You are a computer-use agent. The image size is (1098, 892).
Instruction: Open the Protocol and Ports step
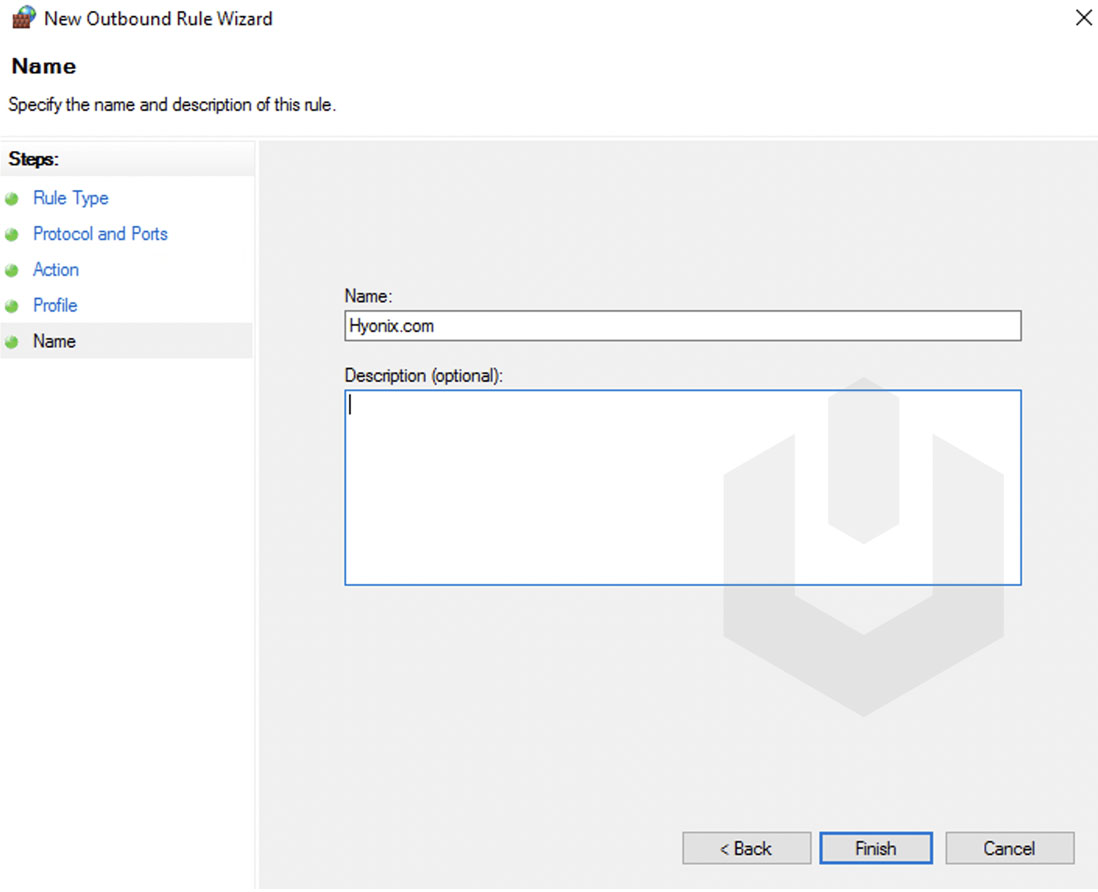[x=100, y=234]
